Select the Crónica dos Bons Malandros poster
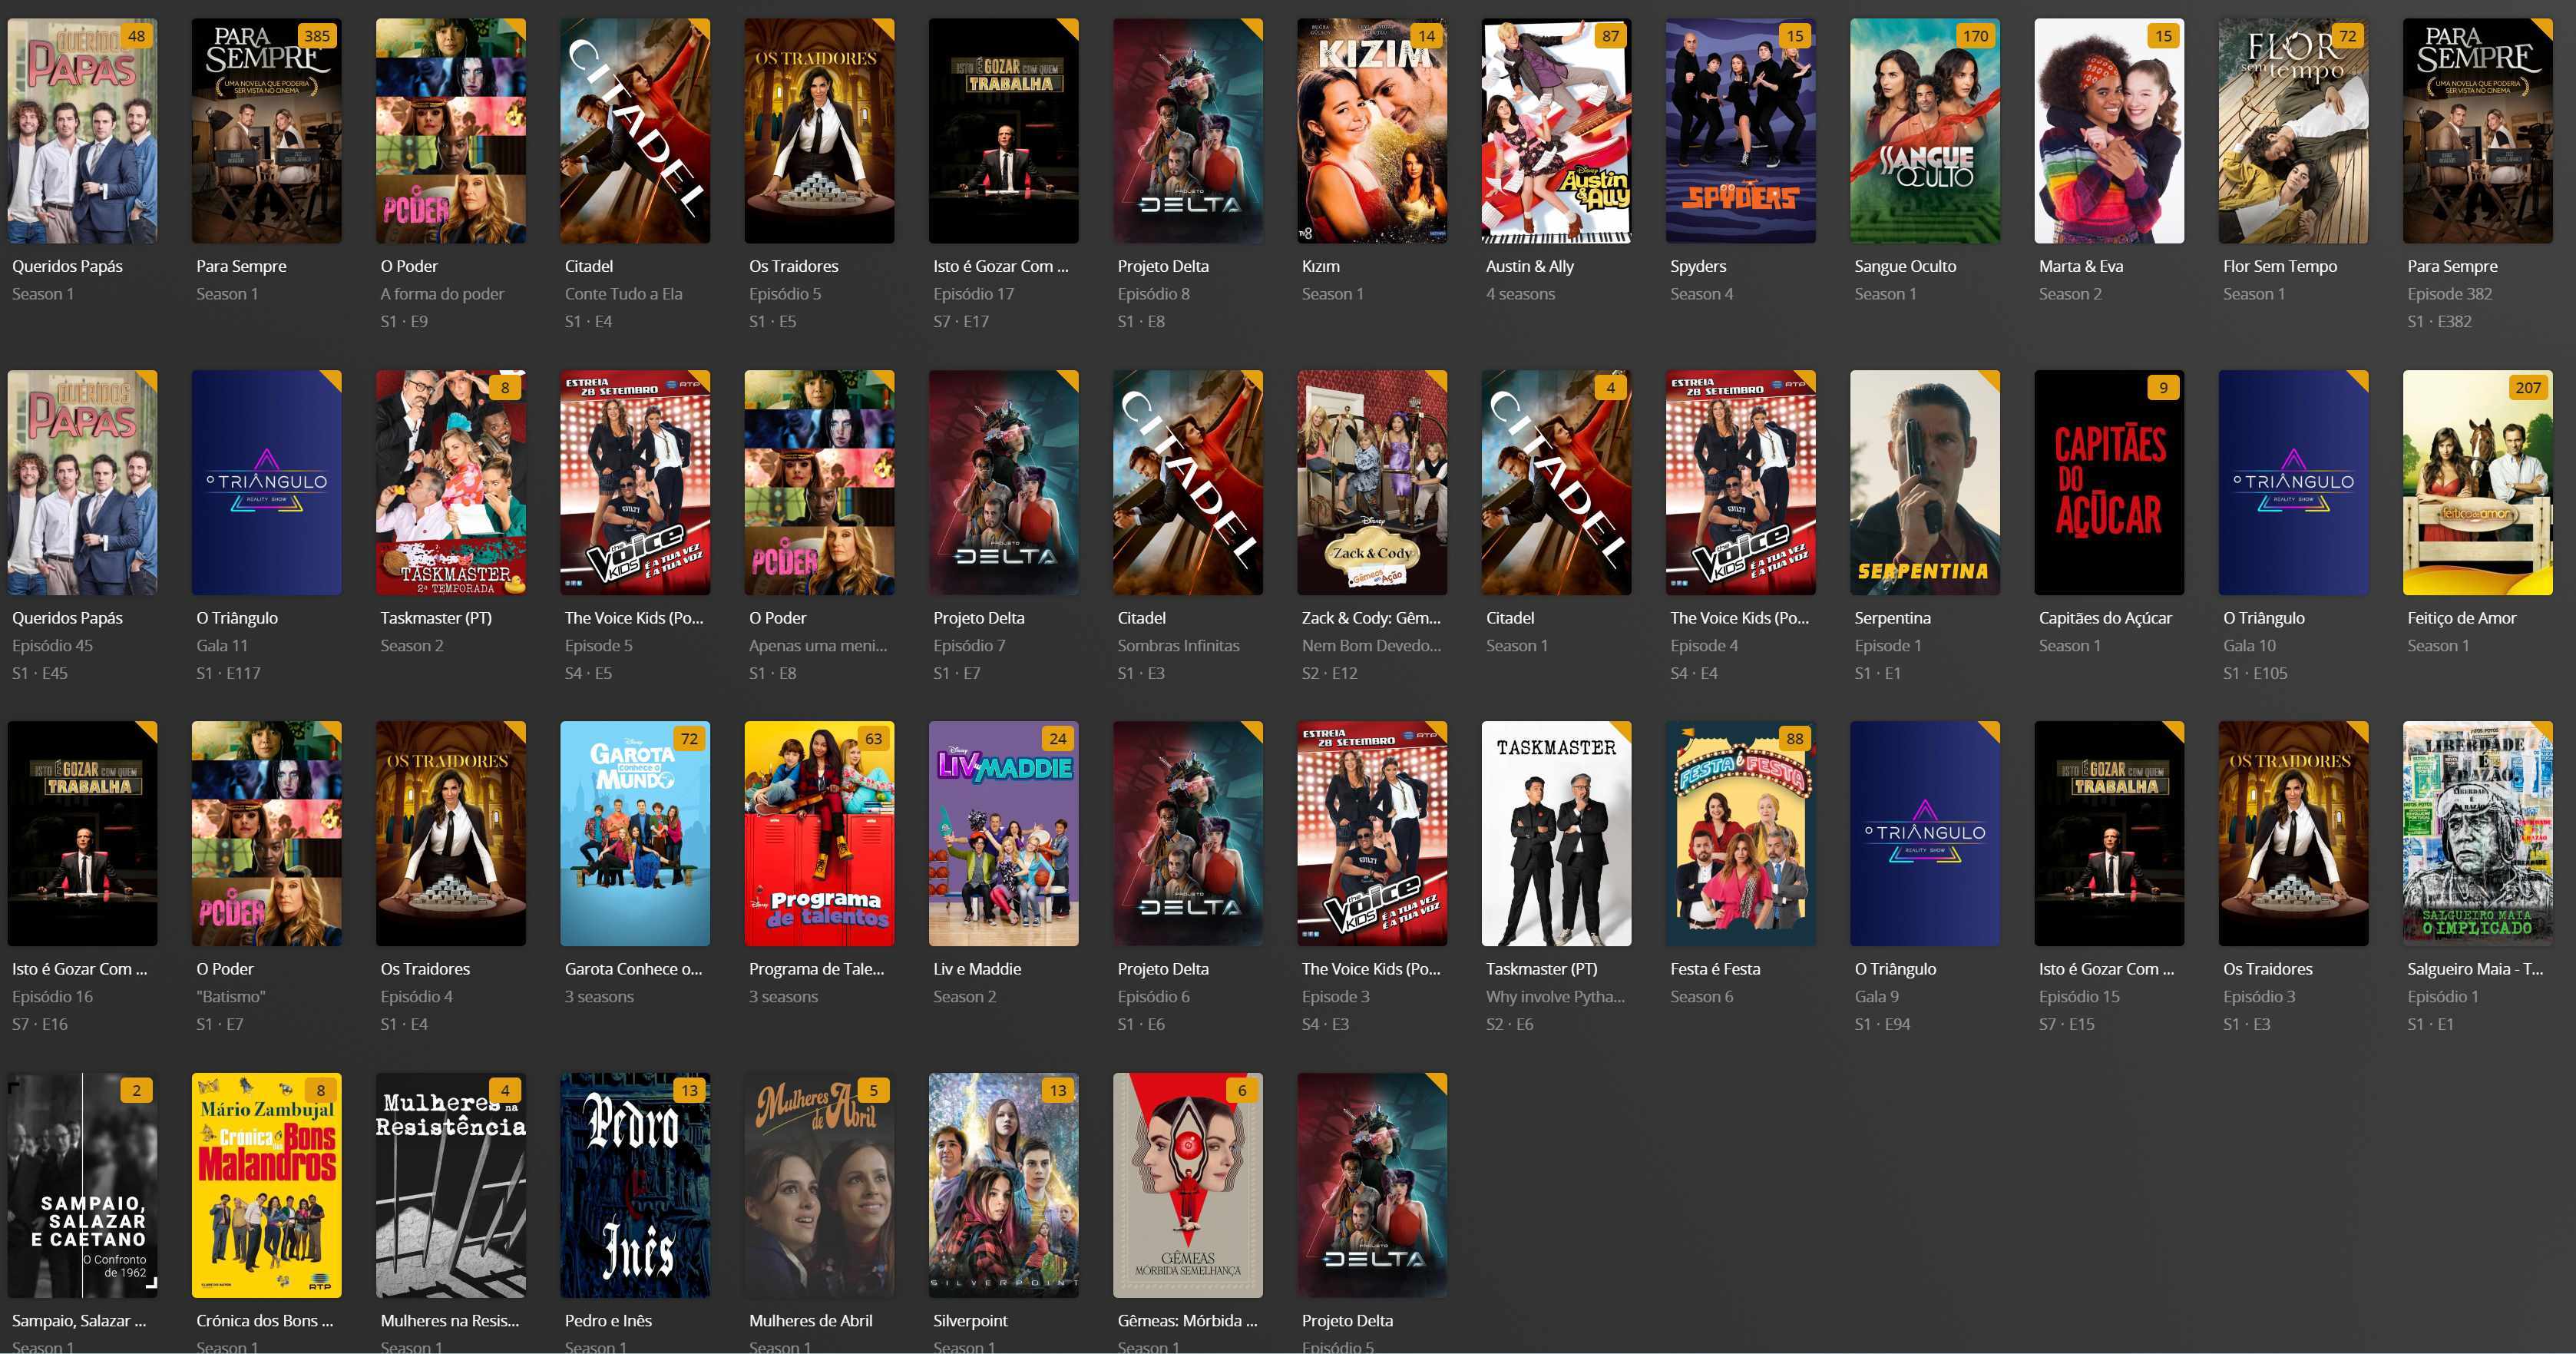2576x1354 pixels. 266,1186
